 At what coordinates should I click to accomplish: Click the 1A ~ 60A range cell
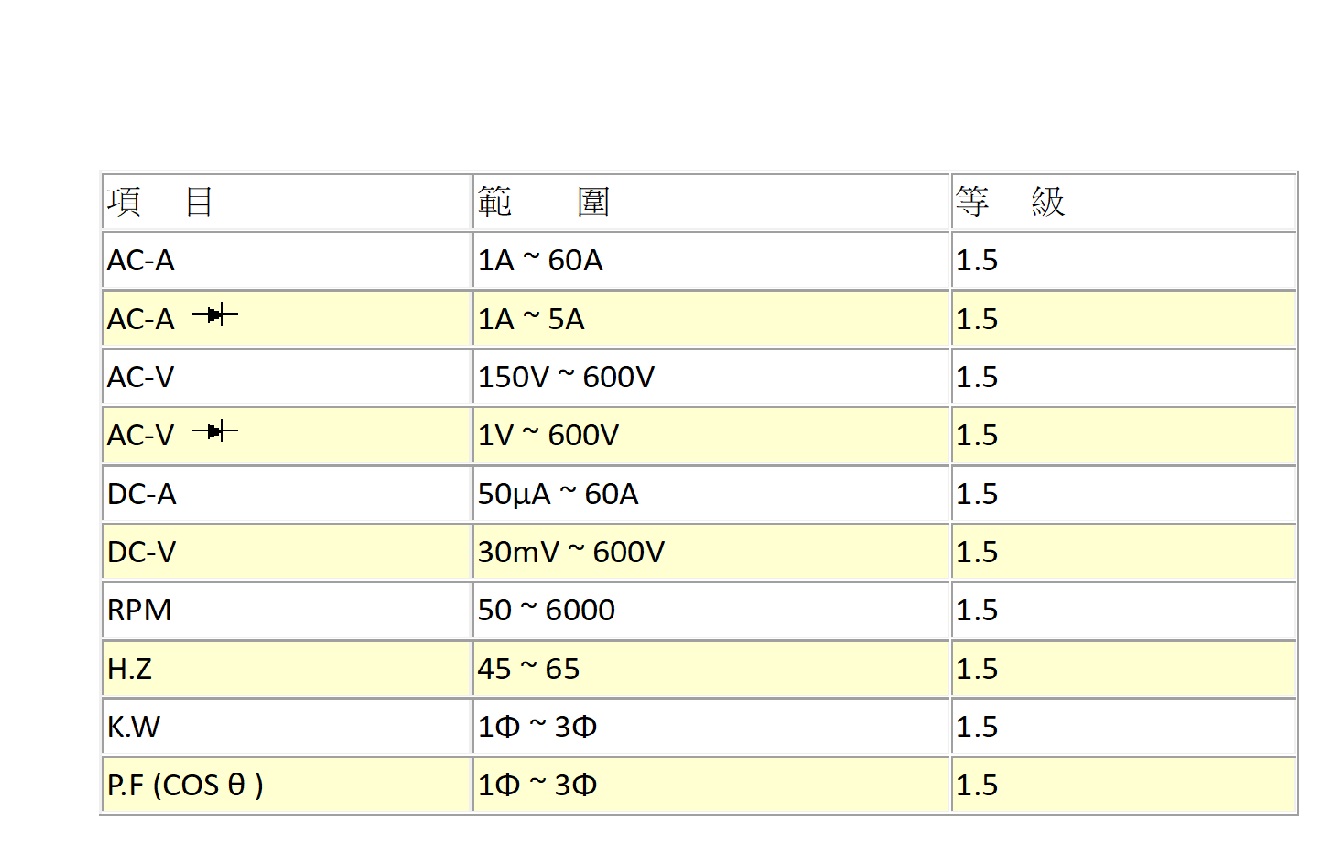coord(540,261)
